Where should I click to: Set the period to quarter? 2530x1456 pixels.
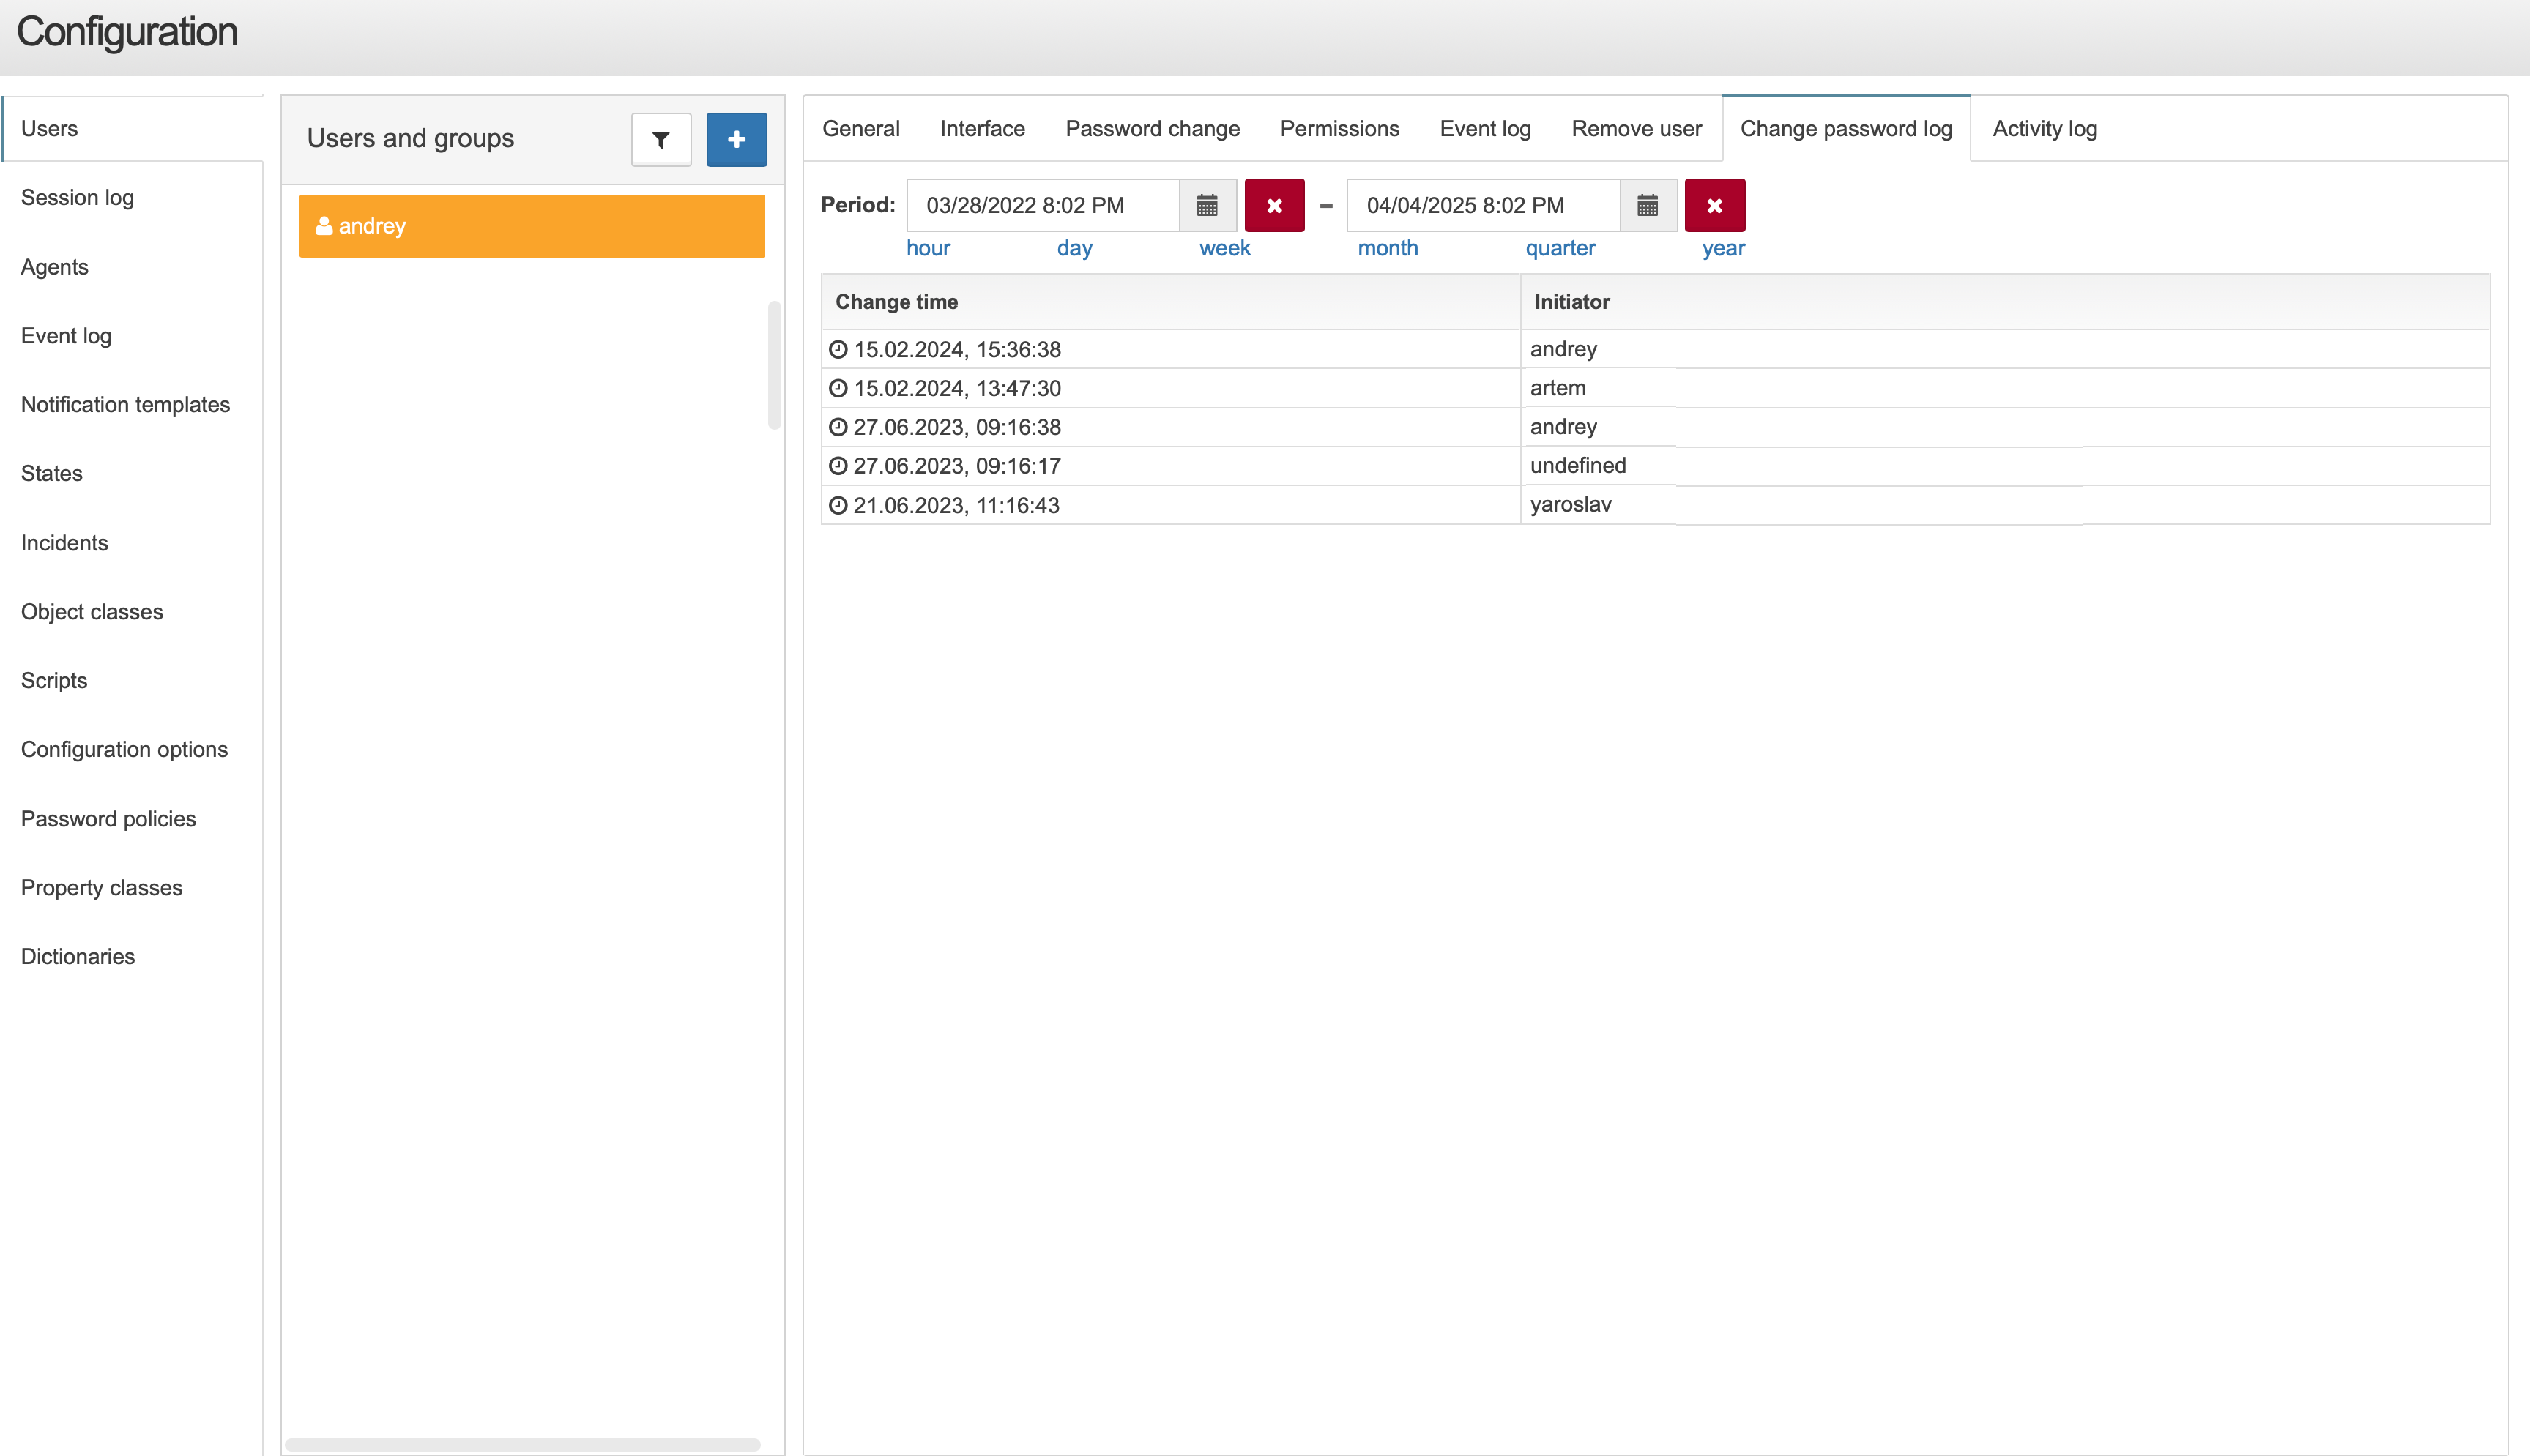[x=1560, y=248]
